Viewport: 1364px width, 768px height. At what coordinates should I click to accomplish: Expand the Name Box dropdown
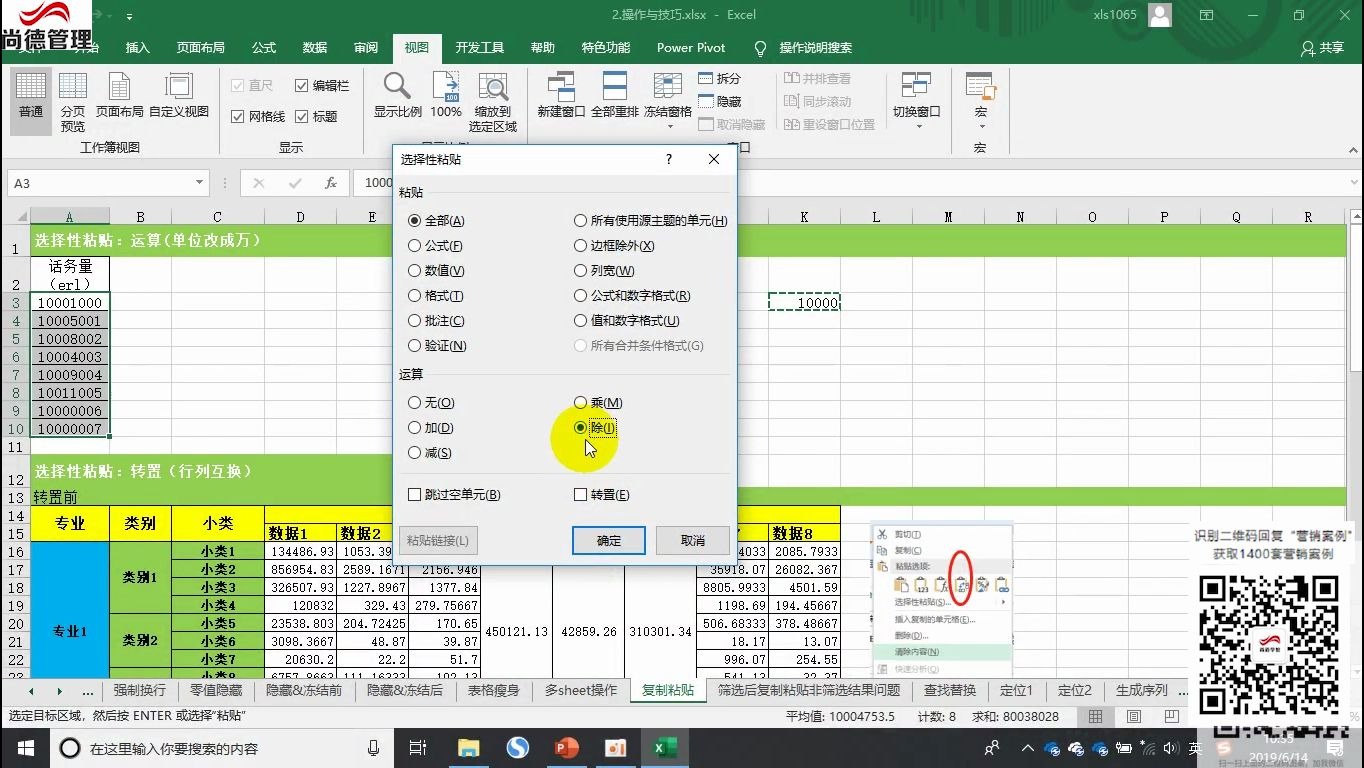(200, 183)
